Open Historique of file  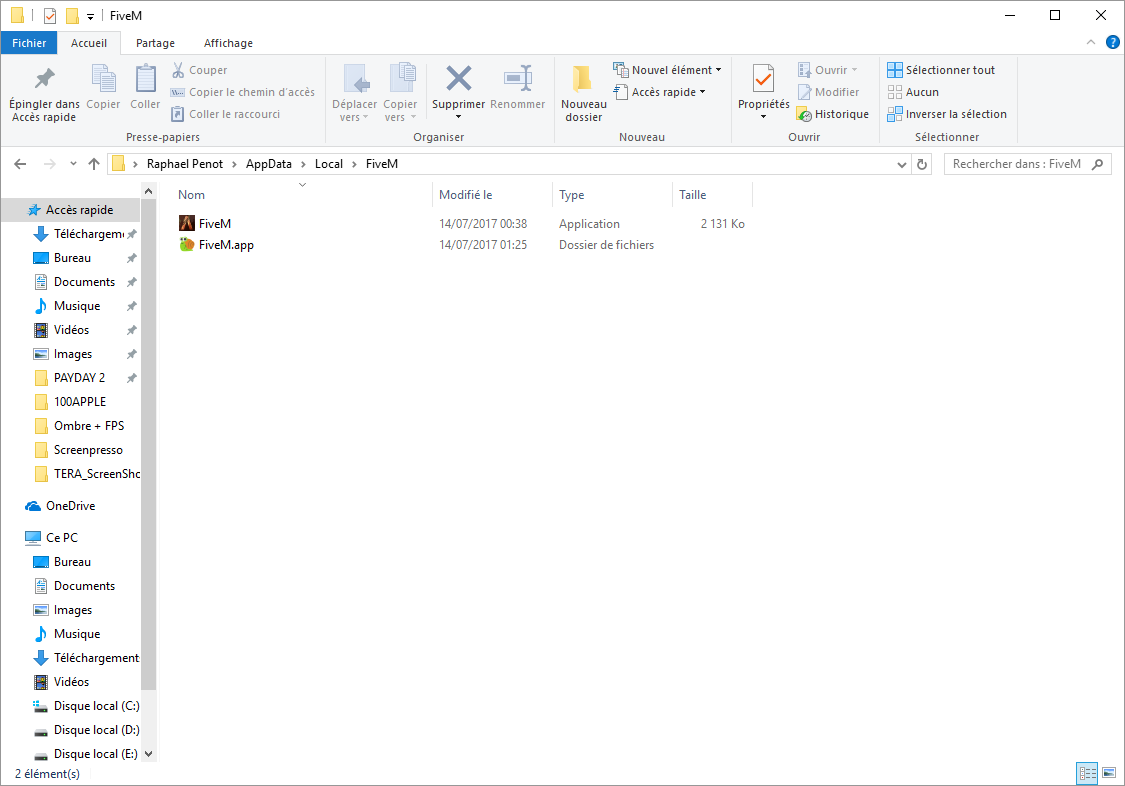pos(833,114)
